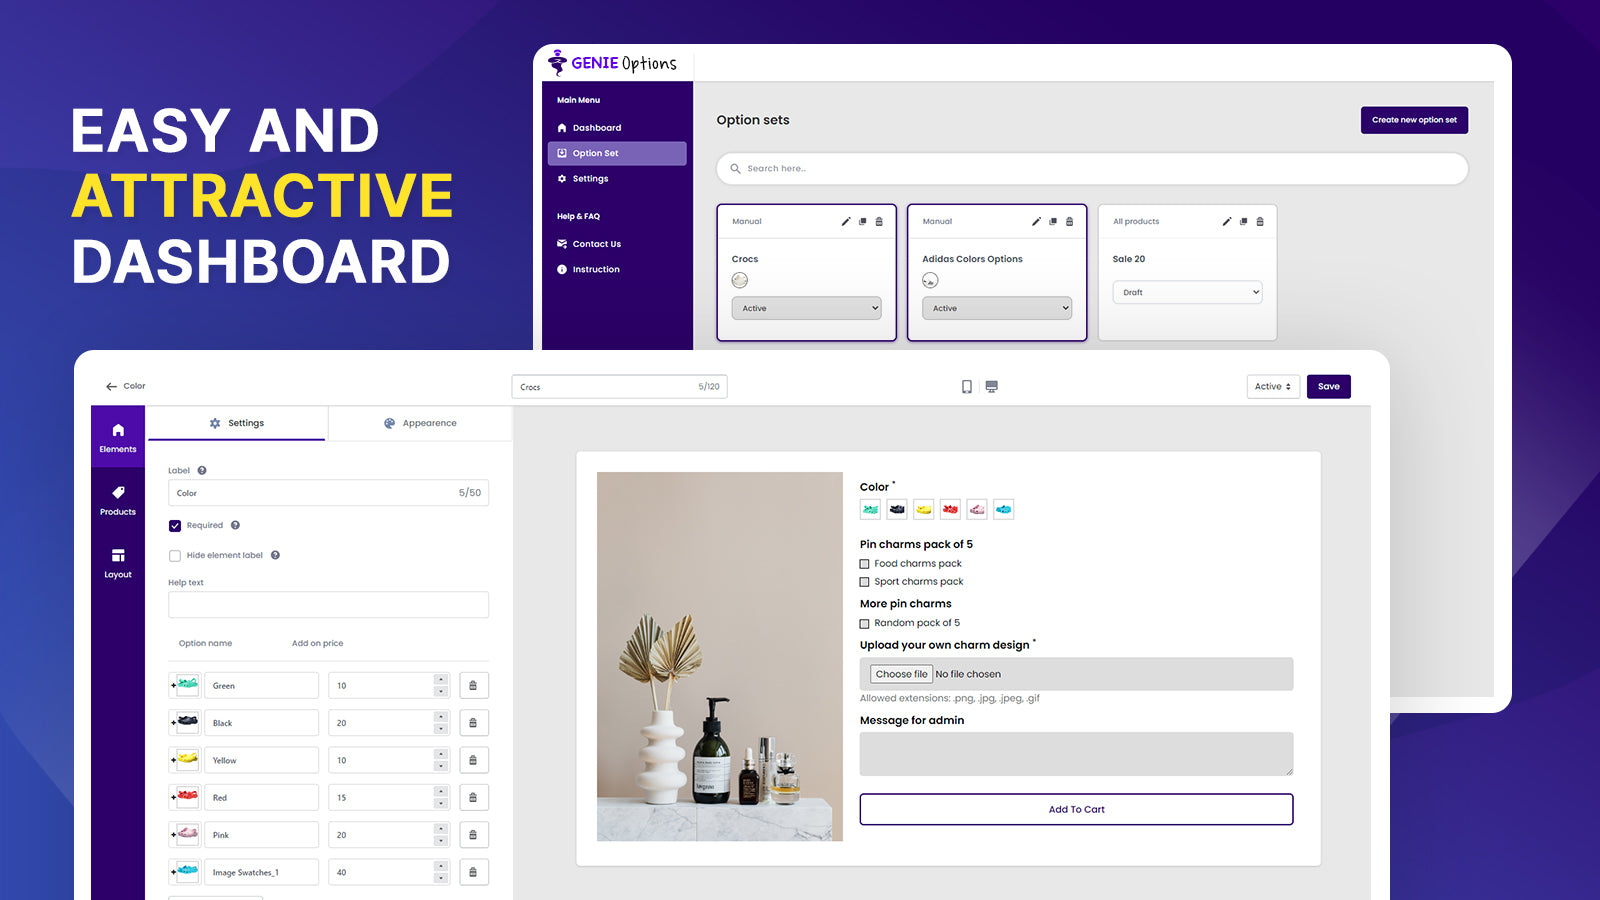The height and width of the screenshot is (900, 1600).
Task: Uncheck the Required checkbox
Action: 175,525
